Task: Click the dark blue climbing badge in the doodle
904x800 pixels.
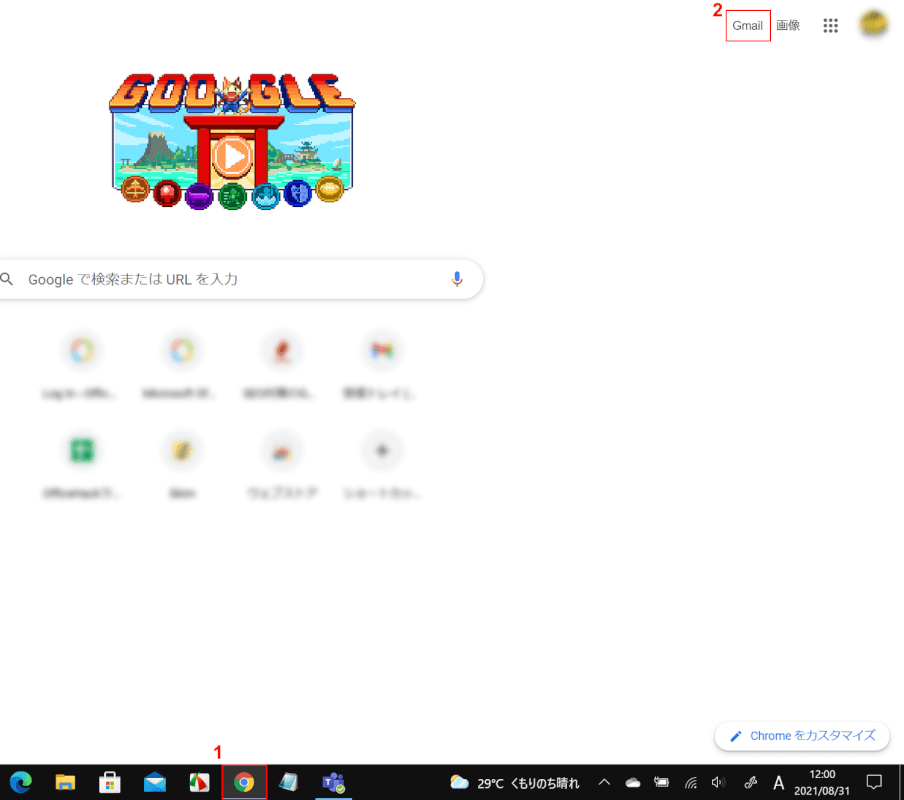Action: (x=297, y=193)
